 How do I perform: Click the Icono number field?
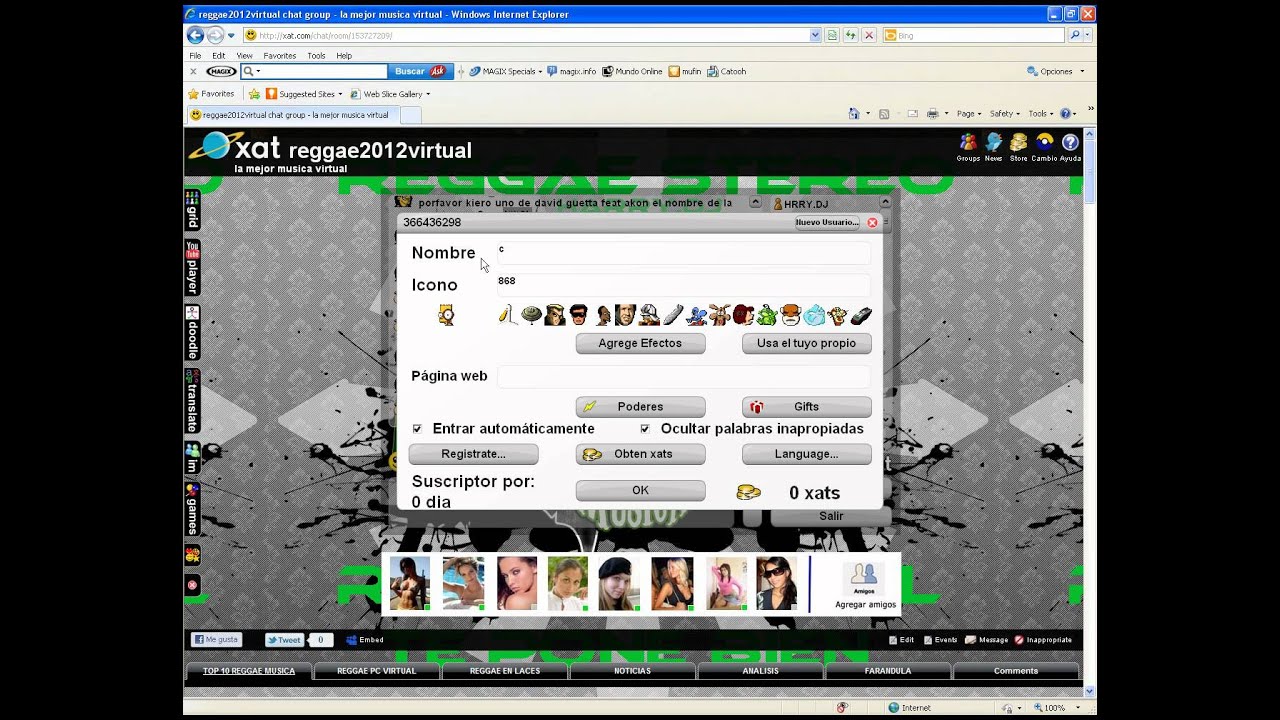point(684,284)
